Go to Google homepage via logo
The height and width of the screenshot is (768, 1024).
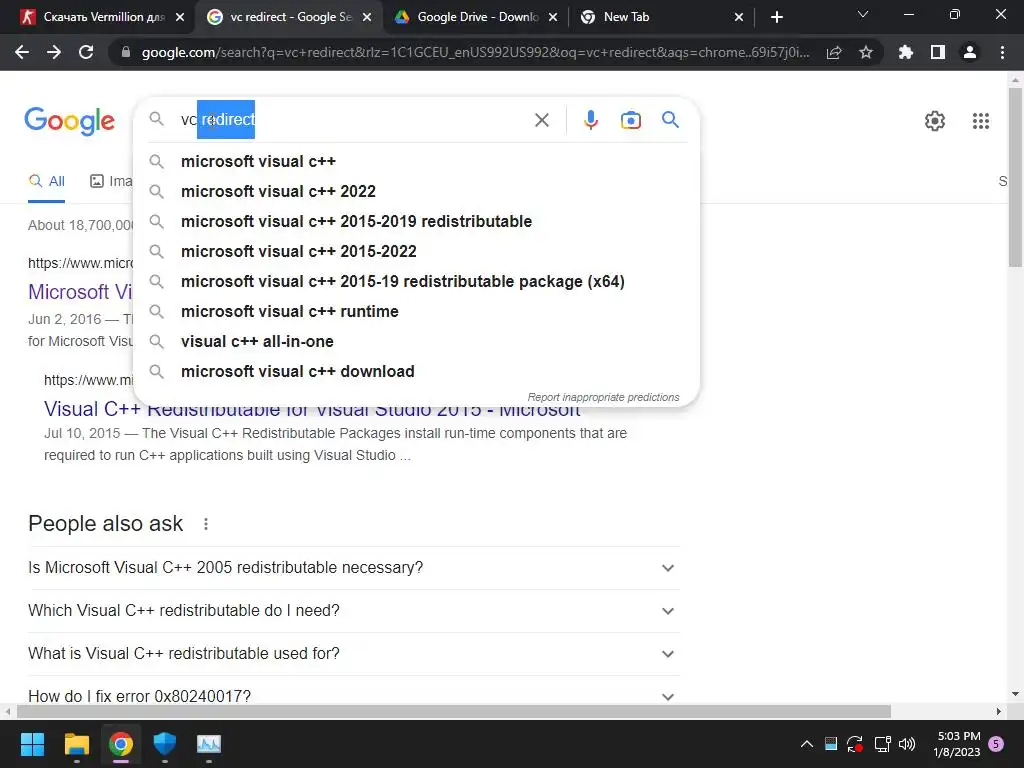pos(69,121)
